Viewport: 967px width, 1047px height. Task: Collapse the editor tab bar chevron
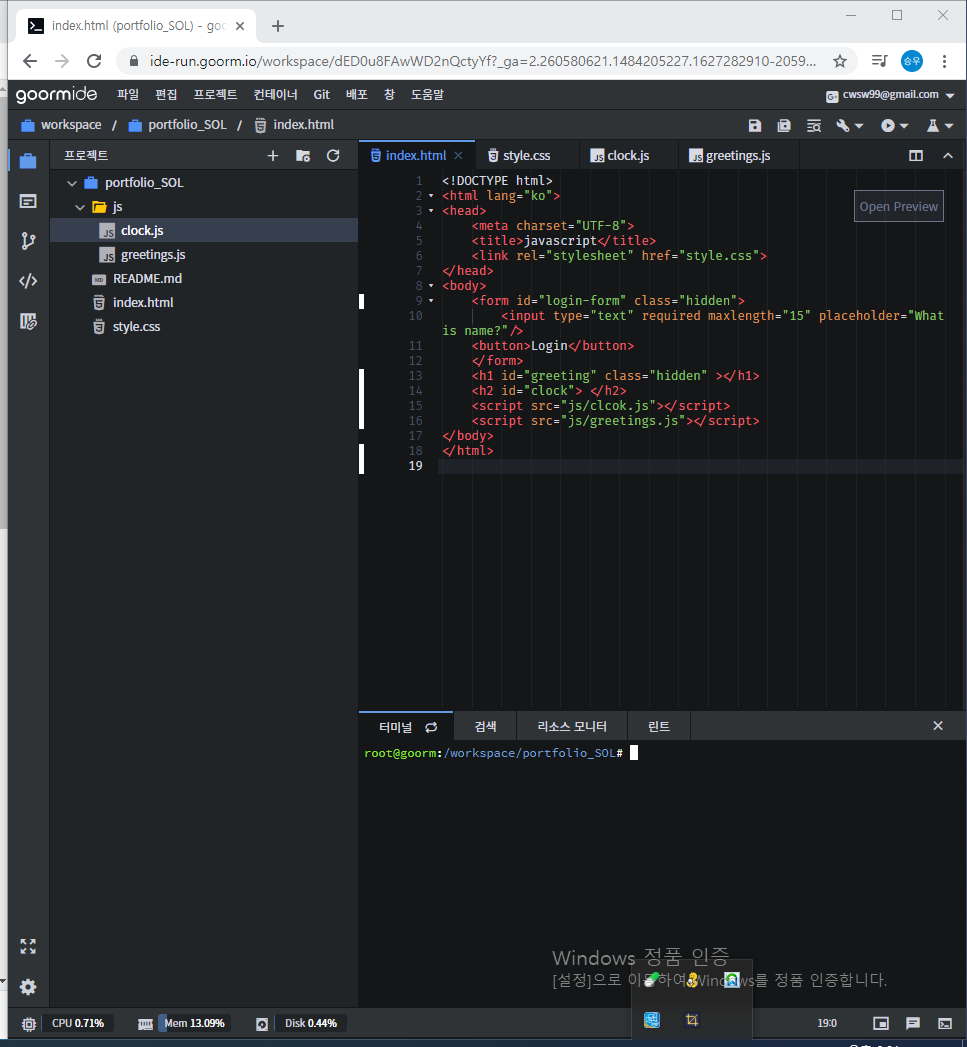(x=948, y=156)
